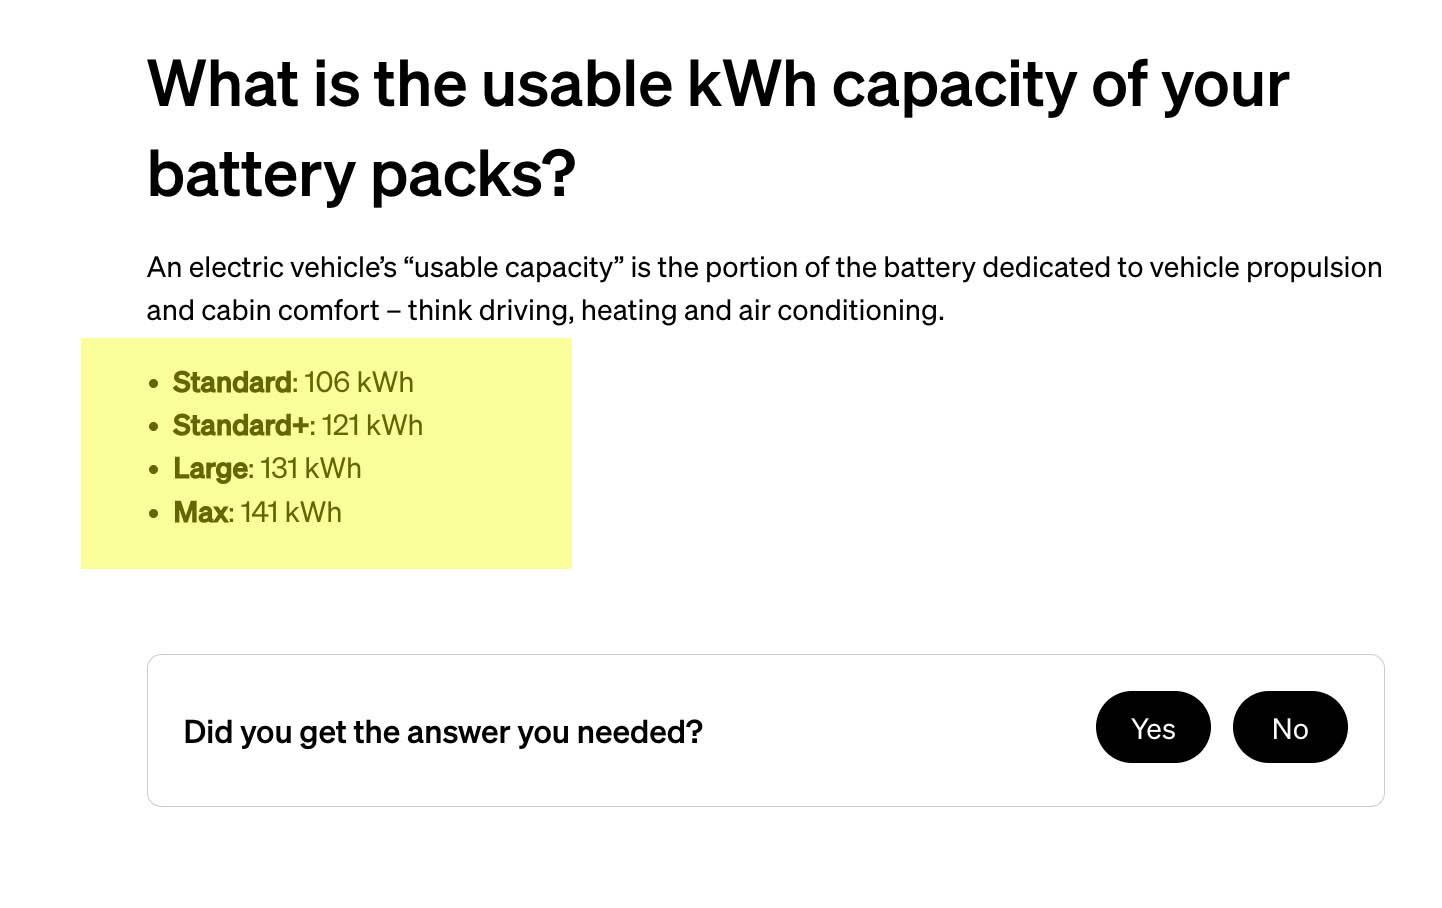
Task: Click the bold Standard+ label
Action: pyautogui.click(x=240, y=425)
